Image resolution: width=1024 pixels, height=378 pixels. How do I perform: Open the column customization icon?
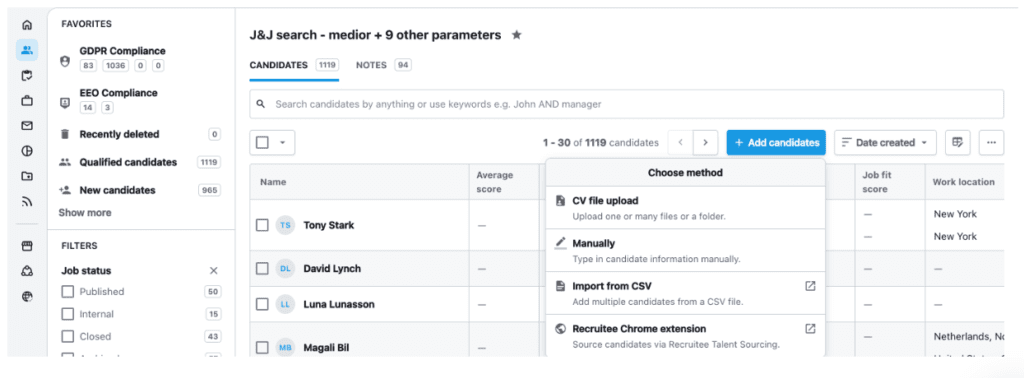(957, 142)
